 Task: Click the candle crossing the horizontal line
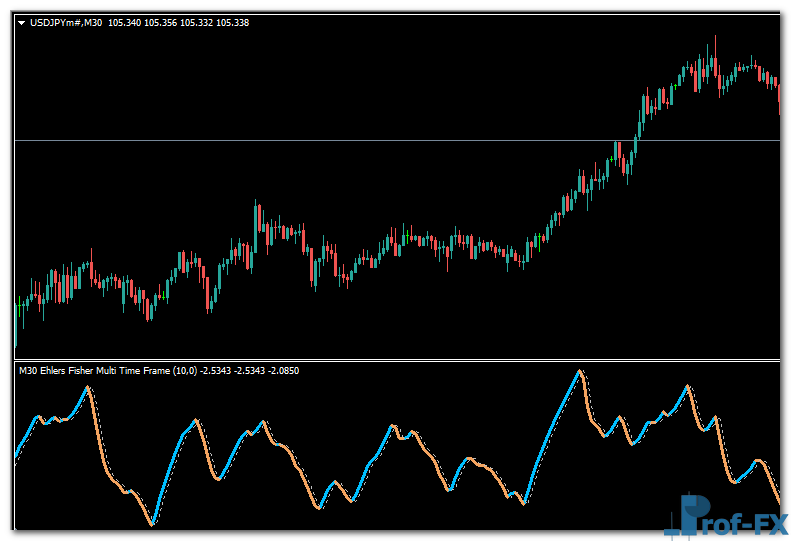coord(633,140)
